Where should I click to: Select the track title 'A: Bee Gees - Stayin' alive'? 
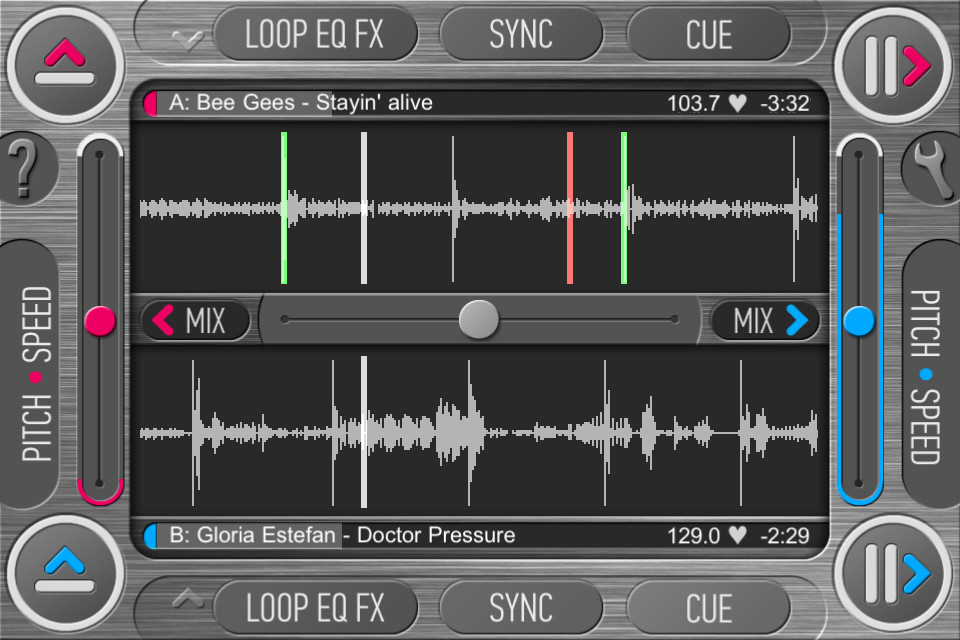301,102
